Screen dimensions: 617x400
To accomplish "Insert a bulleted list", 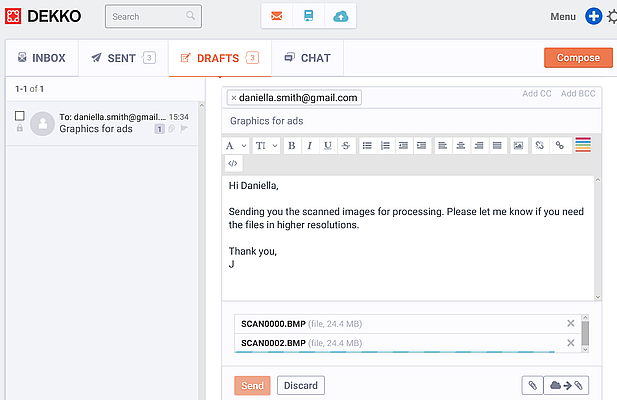I will (367, 145).
